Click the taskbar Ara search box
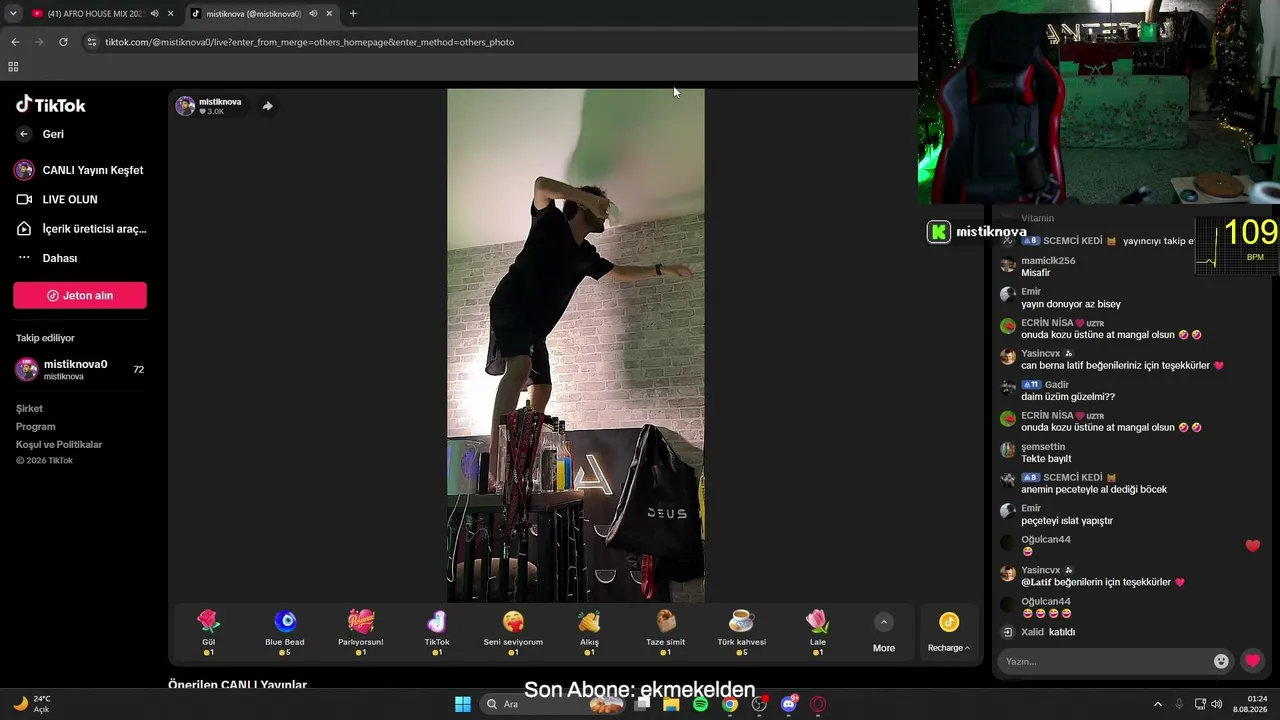Image resolution: width=1280 pixels, height=720 pixels. (x=552, y=704)
